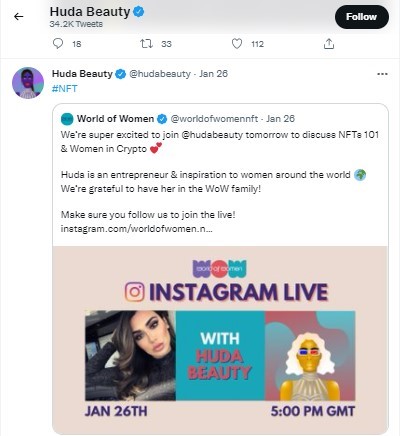
Task: Click World of Women verified badge
Action: pos(162,119)
